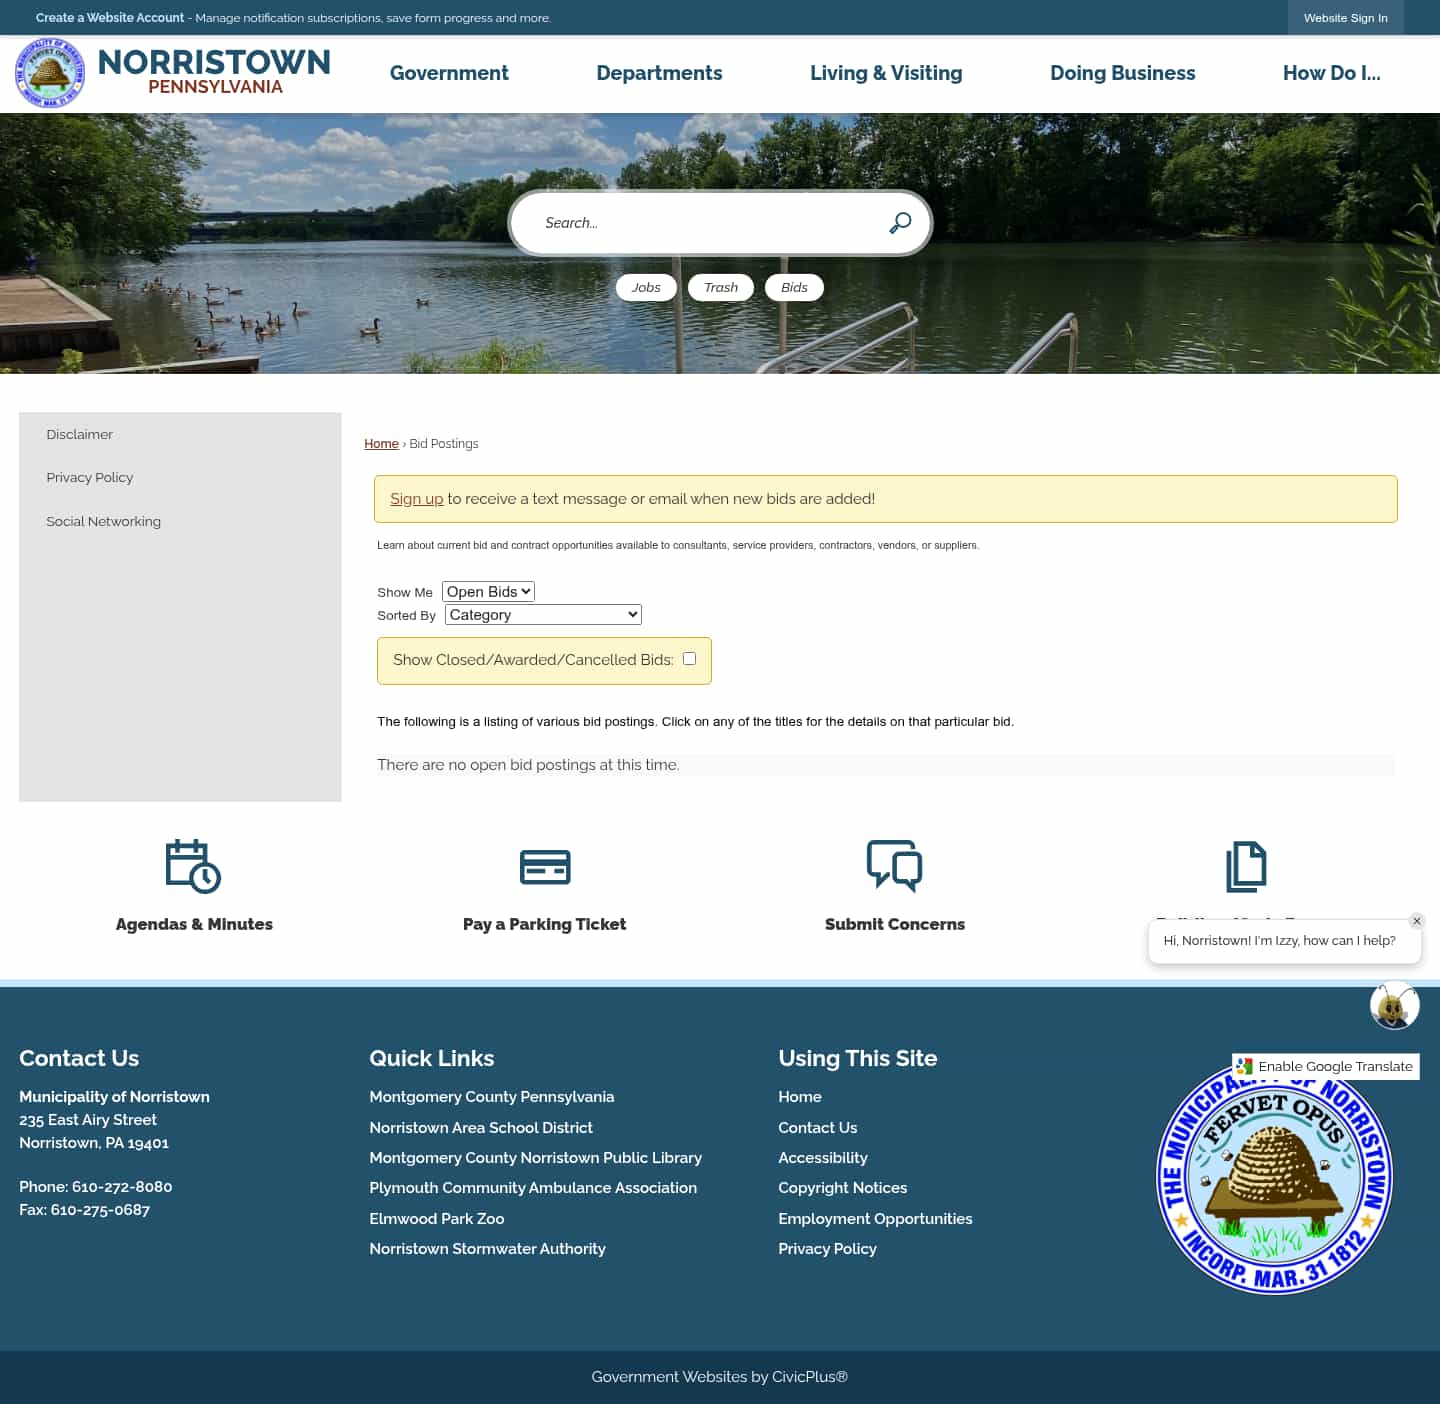Click the Submit Concerns speech bubble icon
The image size is (1440, 1404).
pyautogui.click(x=895, y=866)
